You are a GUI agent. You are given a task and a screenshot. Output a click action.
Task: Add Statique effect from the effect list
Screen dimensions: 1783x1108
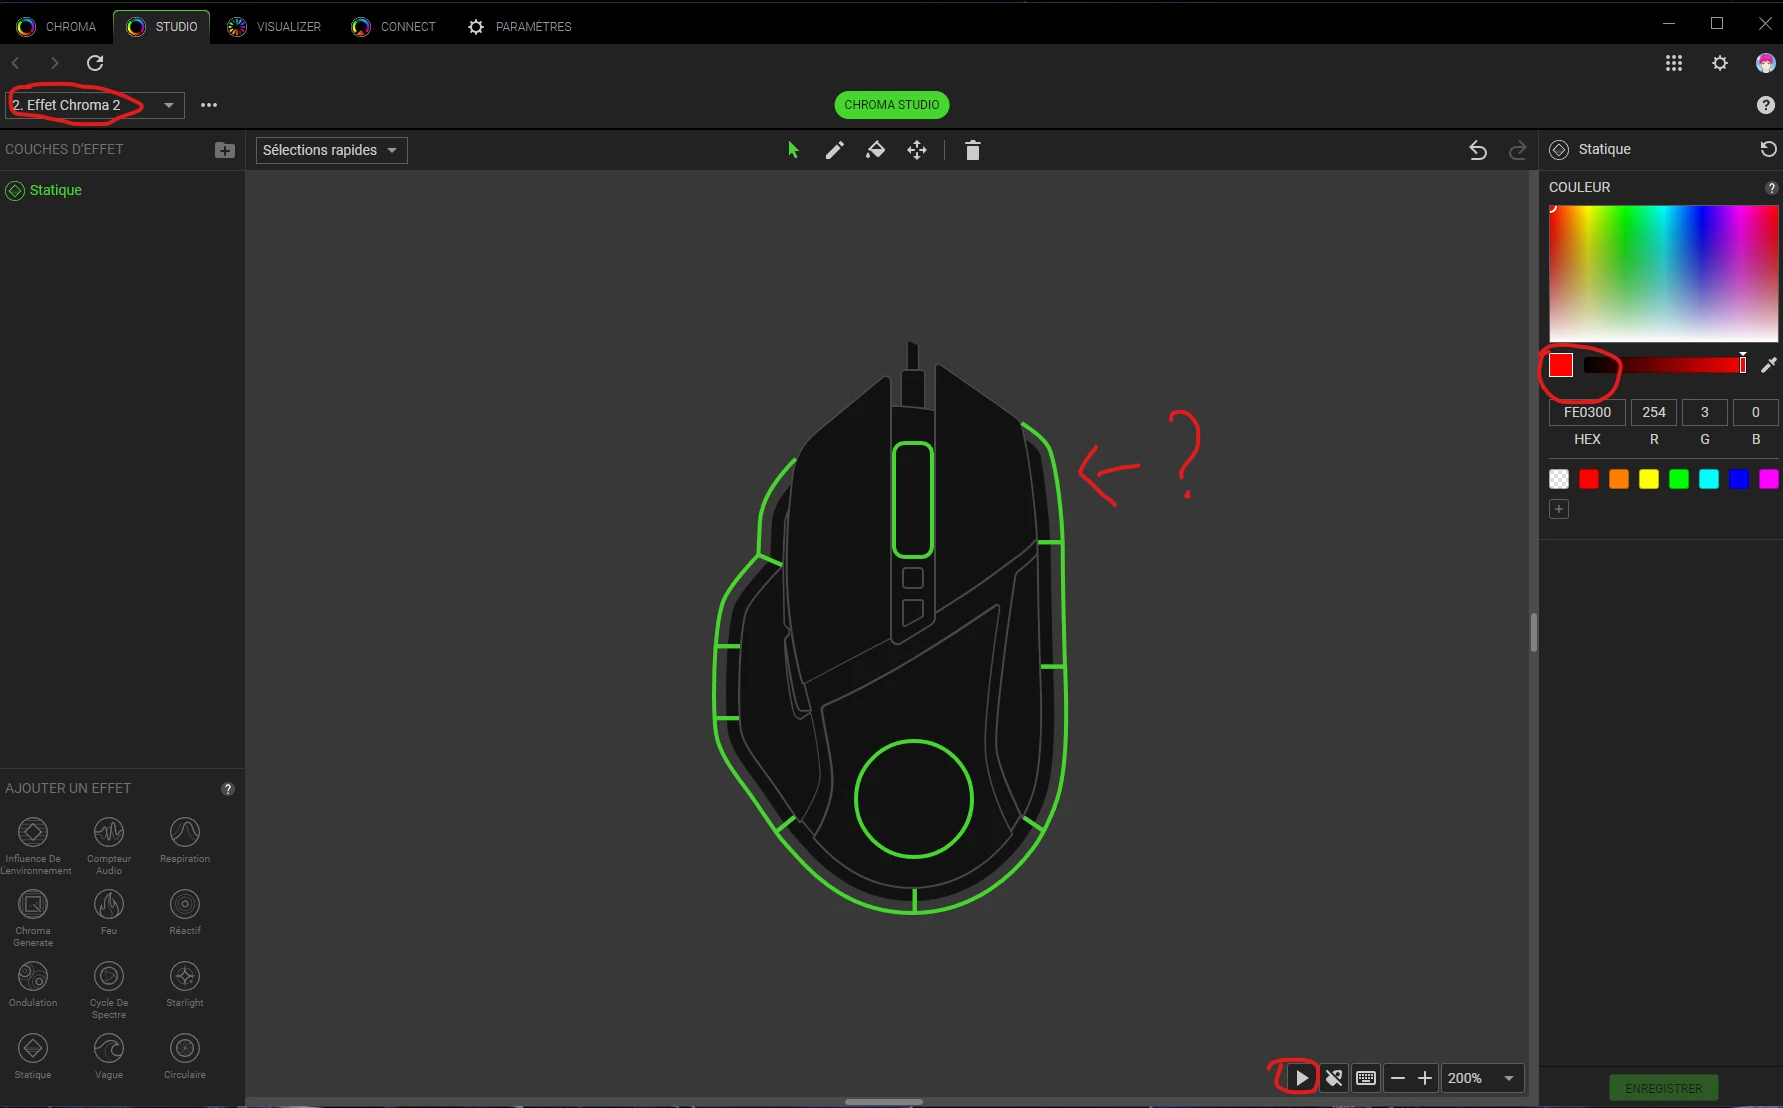[x=33, y=1056]
